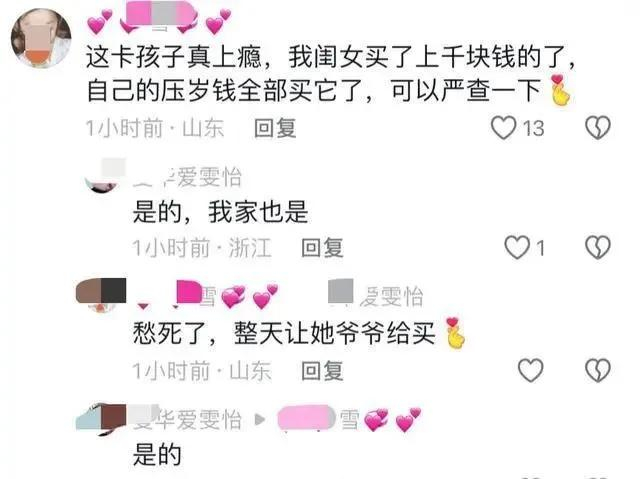Open the top commenter's avatar
This screenshot has height=479, width=640.
41,38
